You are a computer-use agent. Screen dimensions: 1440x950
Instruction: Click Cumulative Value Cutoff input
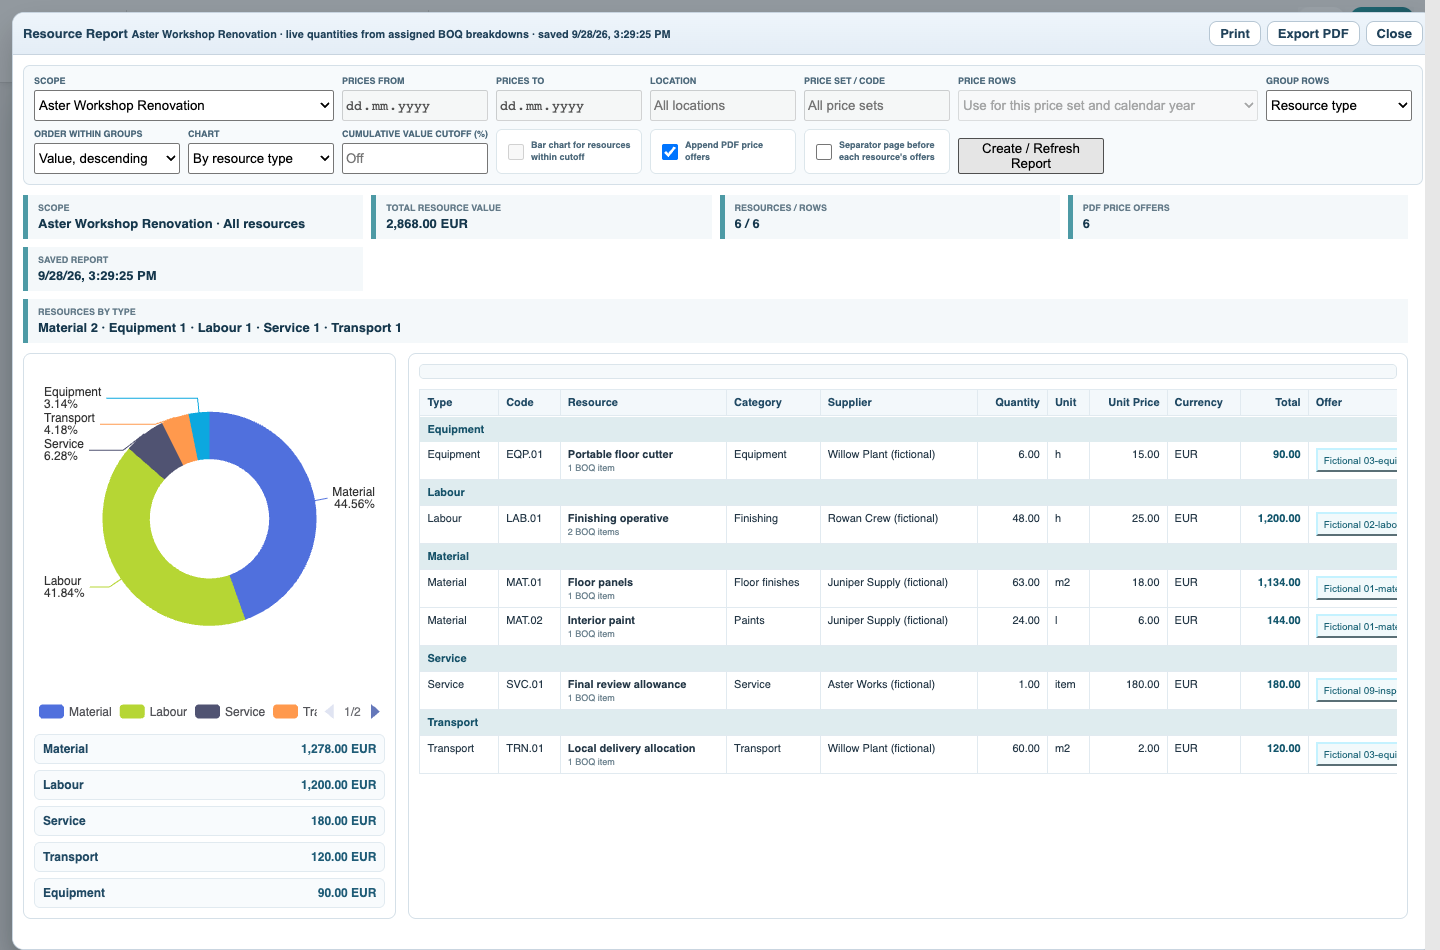tap(415, 158)
